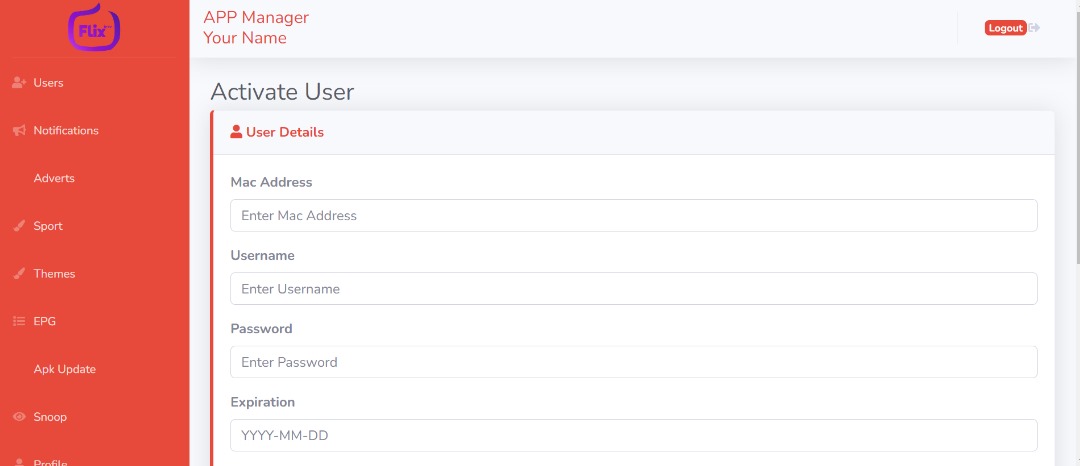This screenshot has width=1080, height=466.
Task: Go to the Apk Update section
Action: coord(64,369)
